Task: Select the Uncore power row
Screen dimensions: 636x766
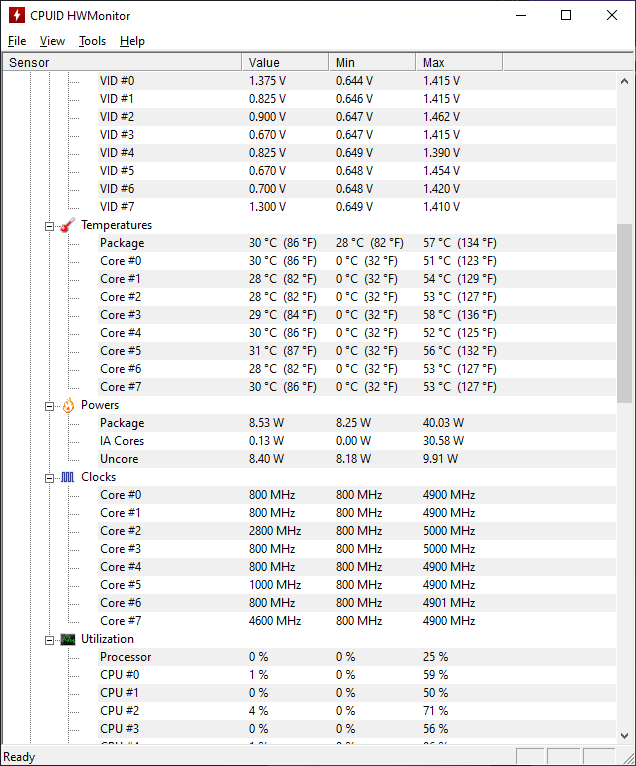Action: tap(357, 459)
